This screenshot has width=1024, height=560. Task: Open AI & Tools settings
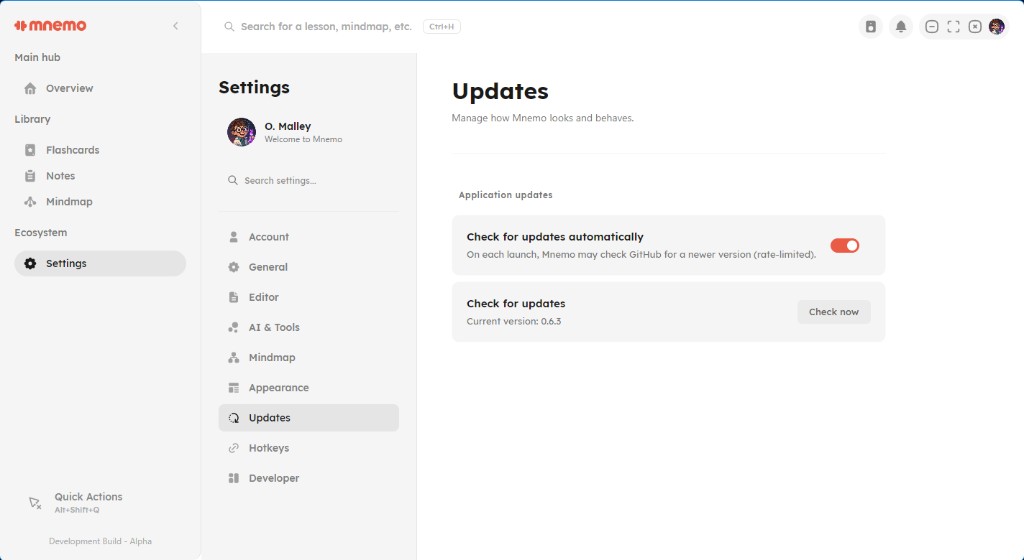[309, 328]
